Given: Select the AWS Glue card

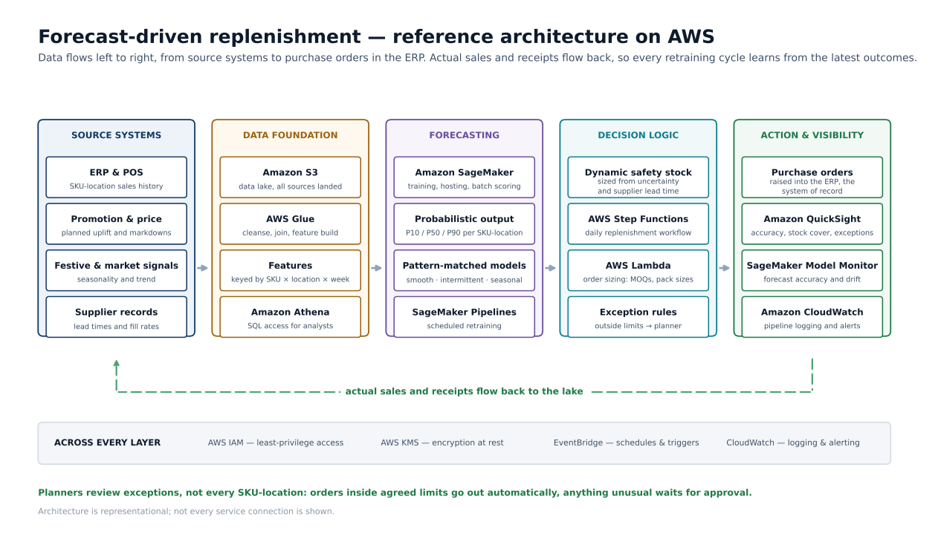Looking at the screenshot, I should tap(290, 224).
